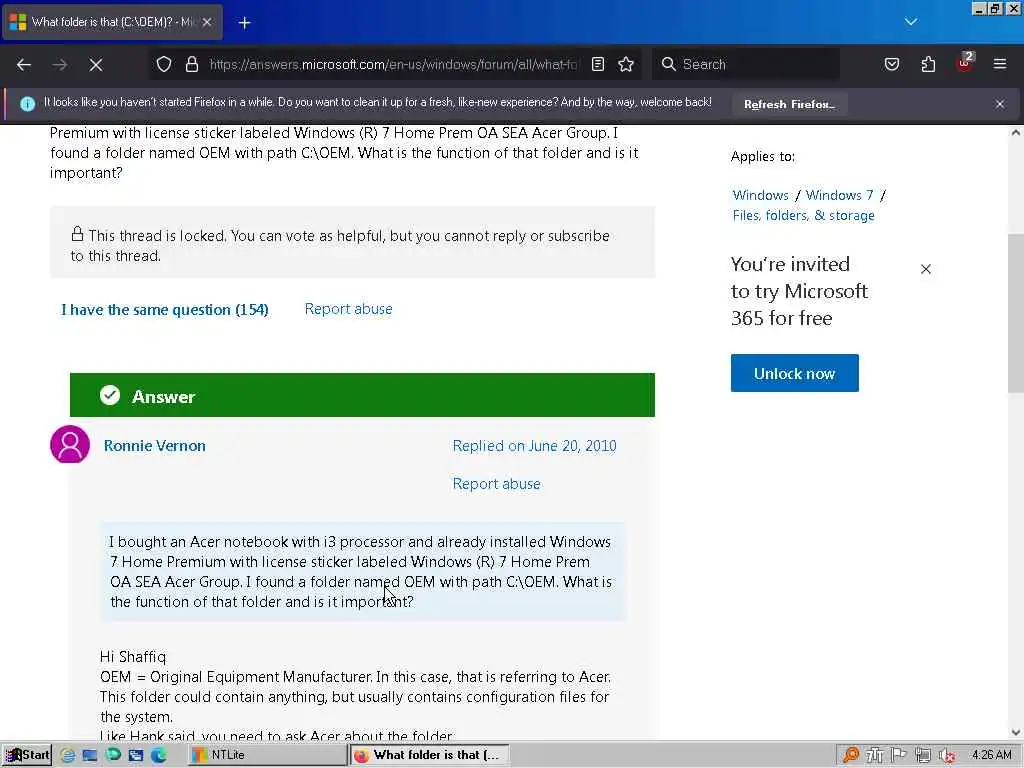Open a new browser tab
The height and width of the screenshot is (768, 1024).
244,23
